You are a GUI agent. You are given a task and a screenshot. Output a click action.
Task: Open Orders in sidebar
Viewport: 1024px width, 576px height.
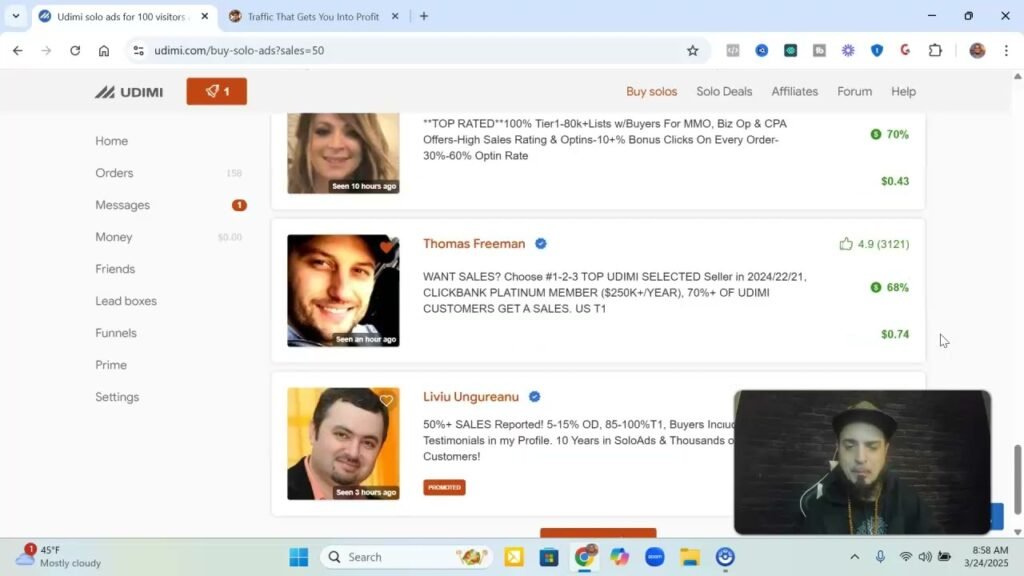point(114,173)
